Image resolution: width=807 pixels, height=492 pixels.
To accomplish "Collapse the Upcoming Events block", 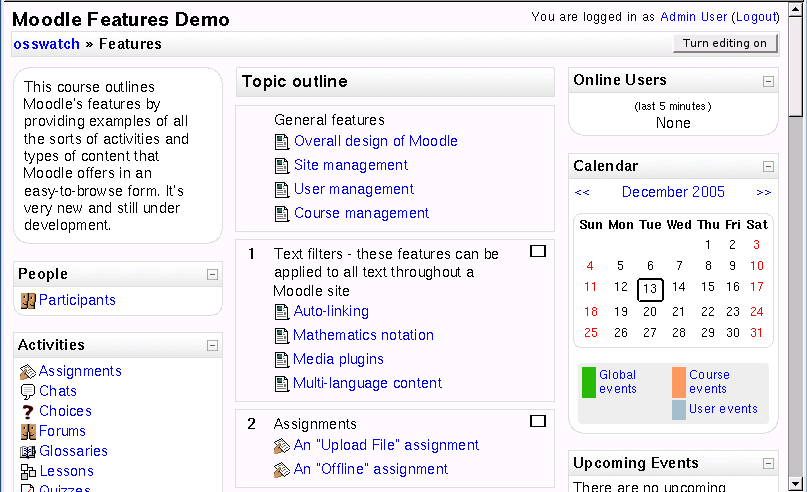I will coord(768,464).
